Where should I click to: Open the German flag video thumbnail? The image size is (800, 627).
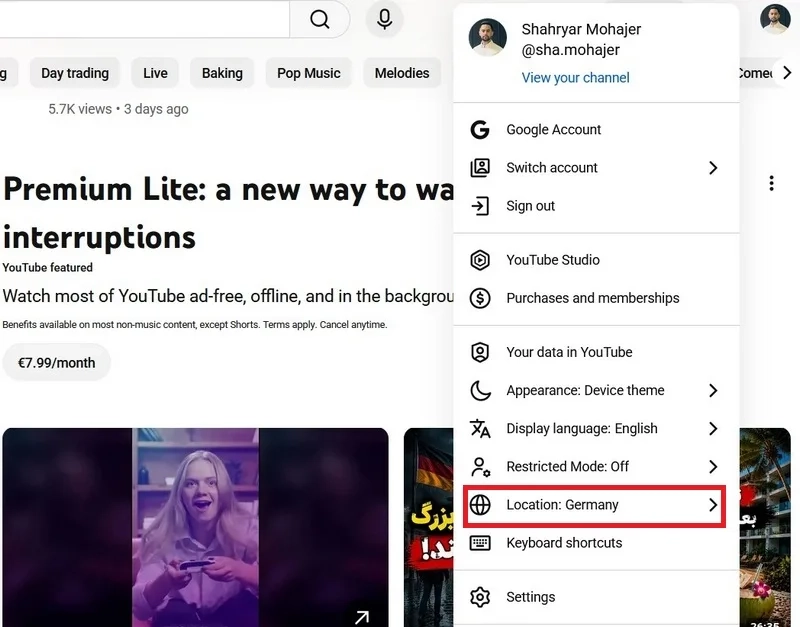pos(429,528)
